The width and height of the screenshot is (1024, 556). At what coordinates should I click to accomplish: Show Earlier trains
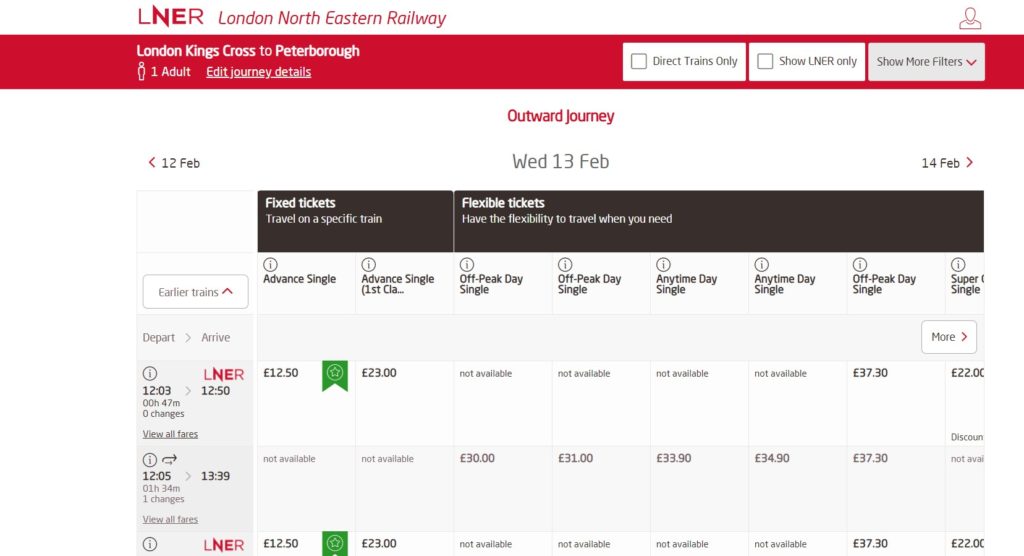tap(195, 292)
